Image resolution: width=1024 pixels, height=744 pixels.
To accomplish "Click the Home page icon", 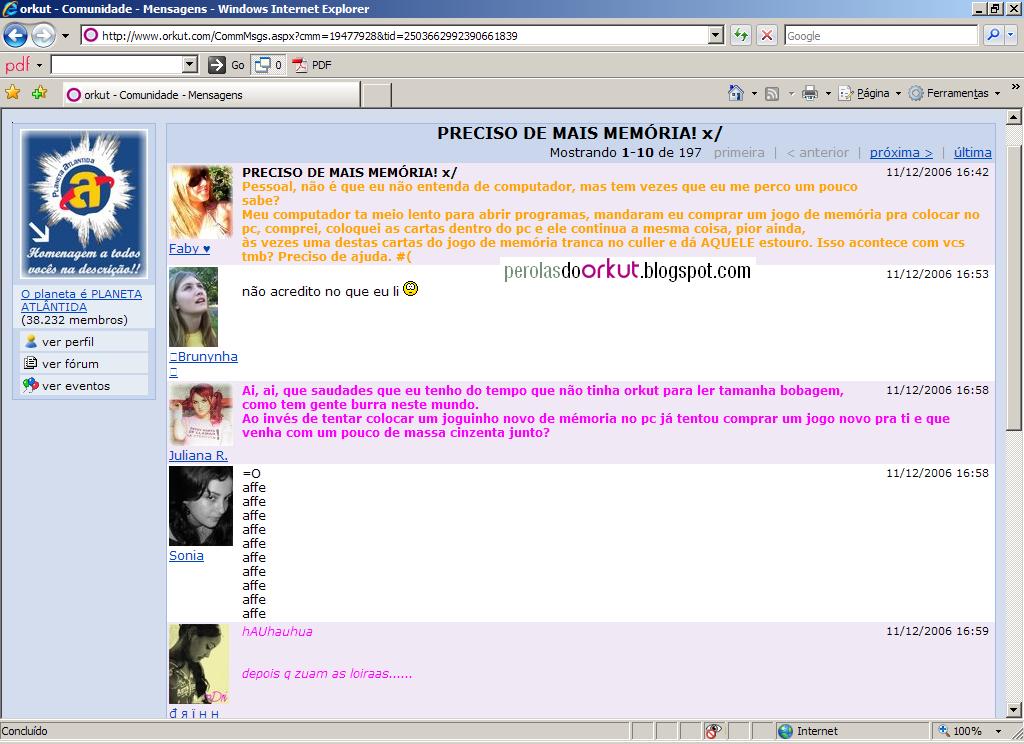I will pyautogui.click(x=736, y=93).
